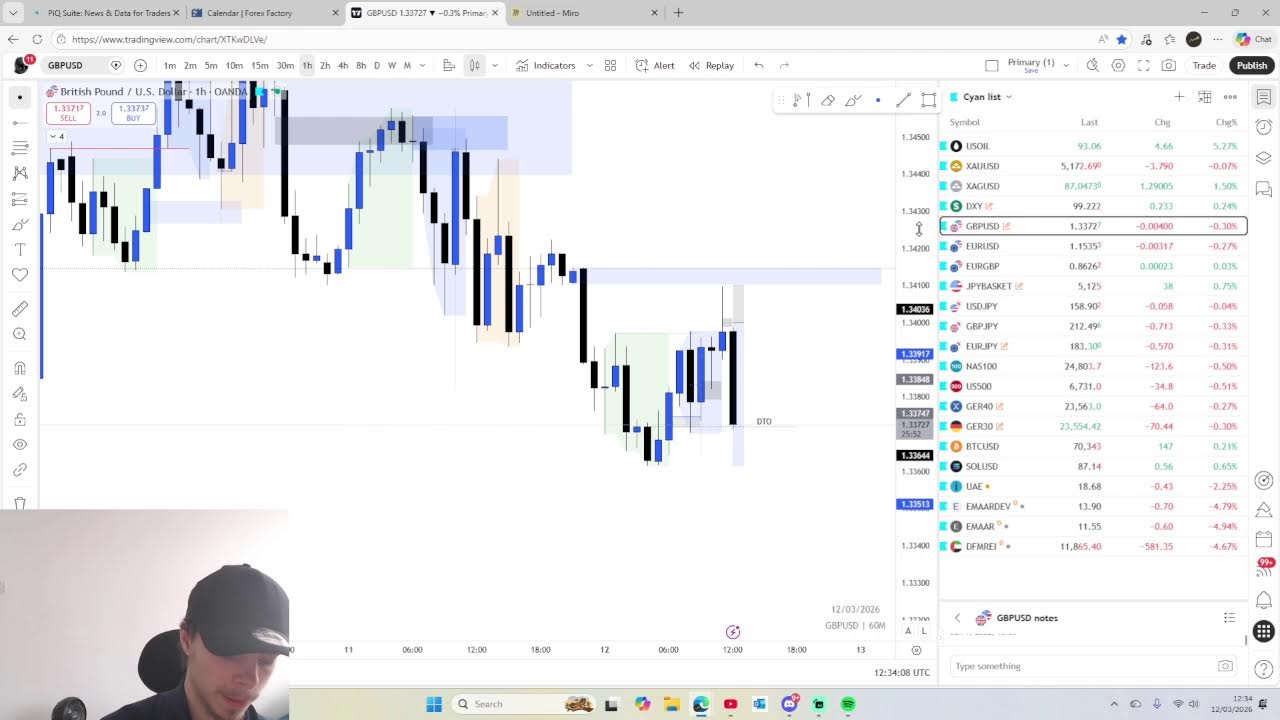Image resolution: width=1280 pixels, height=720 pixels.
Task: Open watchlist advanced view table icon
Action: pyautogui.click(x=1204, y=96)
